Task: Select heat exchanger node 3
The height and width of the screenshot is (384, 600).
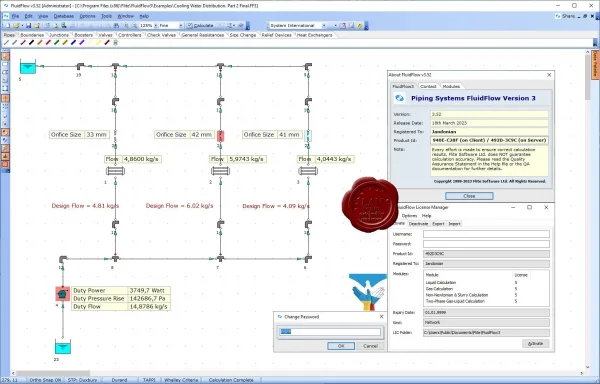Action: coord(308,171)
